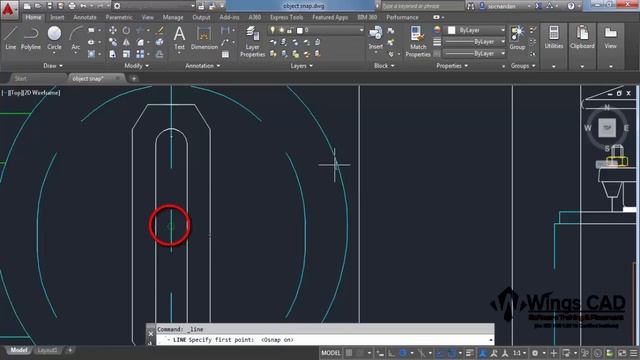The width and height of the screenshot is (640, 360).
Task: Open the Manage ribbon tab
Action: click(173, 17)
